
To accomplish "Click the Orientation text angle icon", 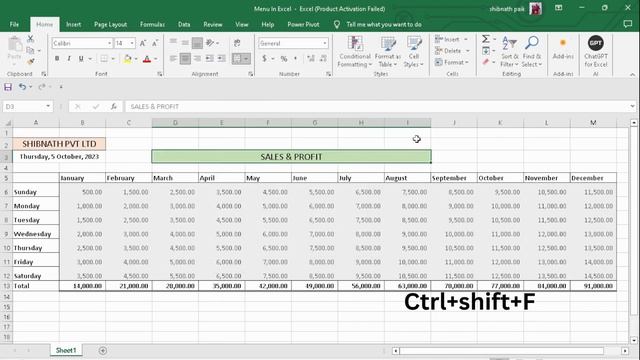I will click(210, 42).
